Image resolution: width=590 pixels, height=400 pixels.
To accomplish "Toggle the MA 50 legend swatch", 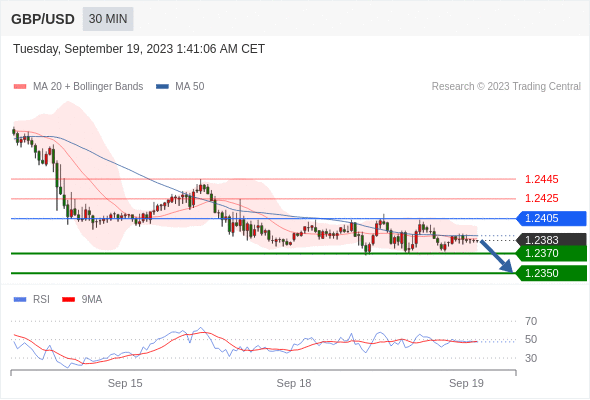I will pos(162,87).
